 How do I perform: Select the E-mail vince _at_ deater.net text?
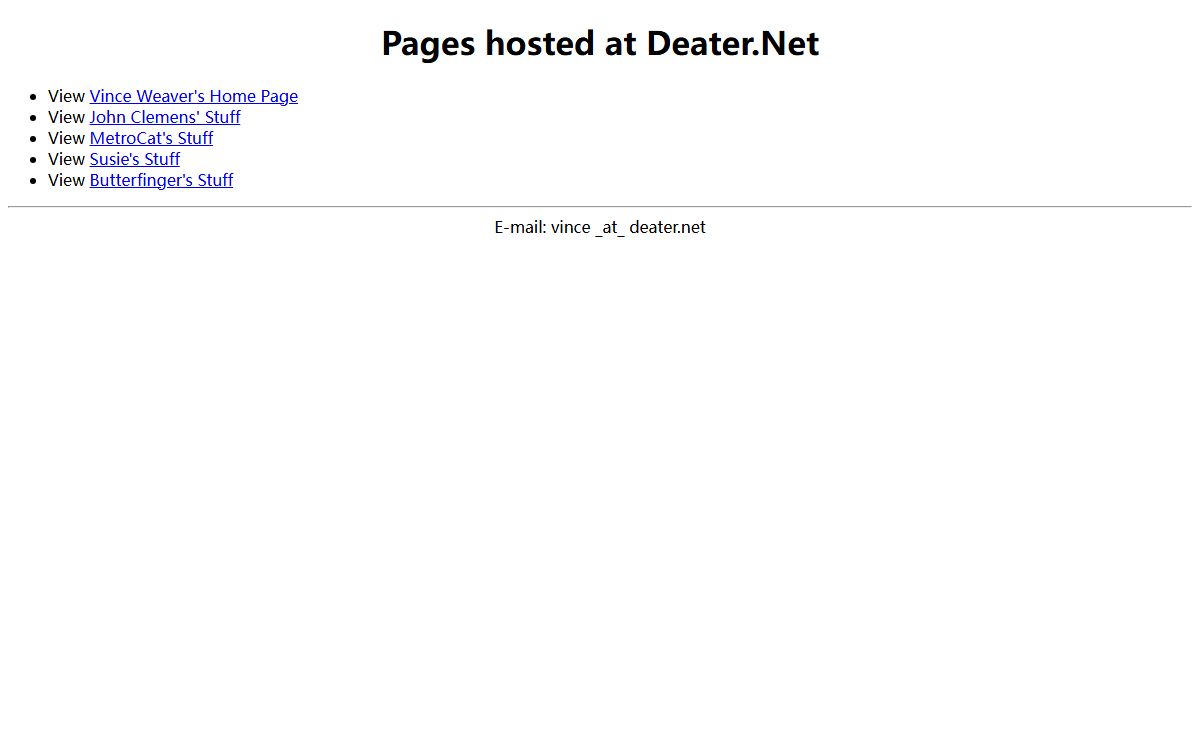click(600, 227)
